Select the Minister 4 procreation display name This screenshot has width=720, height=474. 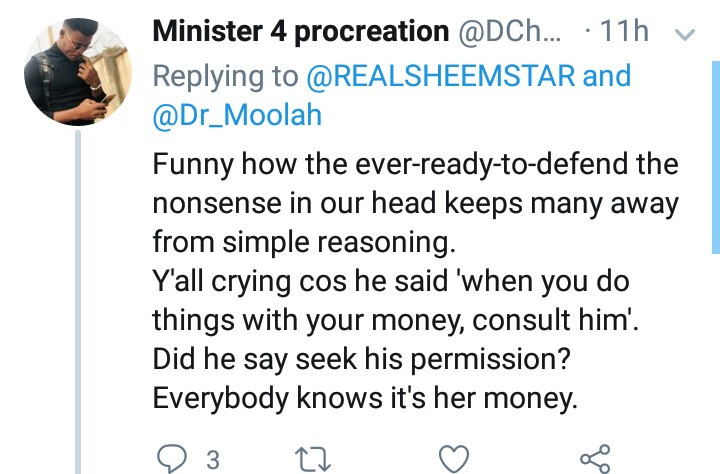pos(301,31)
